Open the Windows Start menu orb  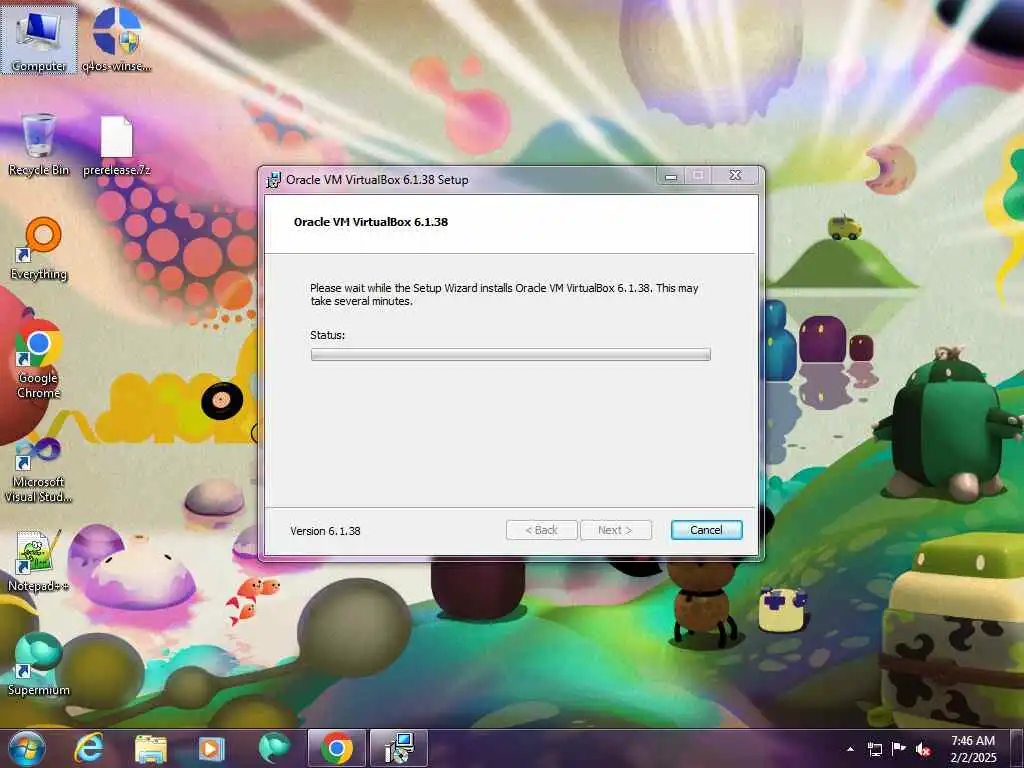pos(27,748)
